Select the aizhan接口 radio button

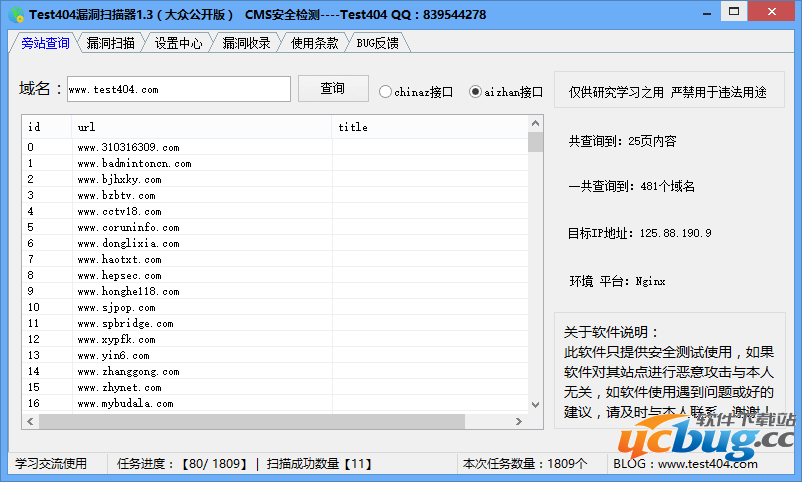[x=476, y=91]
